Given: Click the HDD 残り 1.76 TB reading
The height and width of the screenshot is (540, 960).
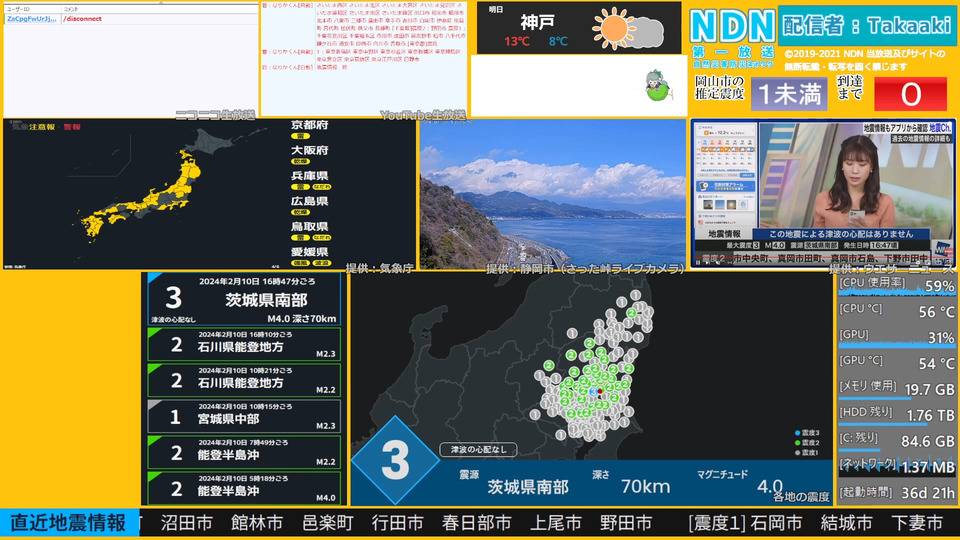Looking at the screenshot, I should tap(896, 415).
